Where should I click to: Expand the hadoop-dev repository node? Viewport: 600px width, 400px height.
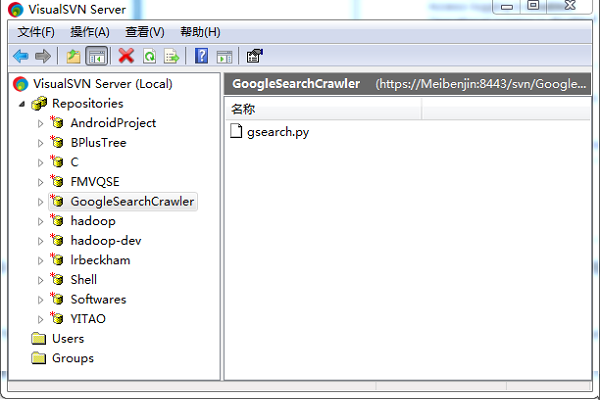tap(41, 240)
